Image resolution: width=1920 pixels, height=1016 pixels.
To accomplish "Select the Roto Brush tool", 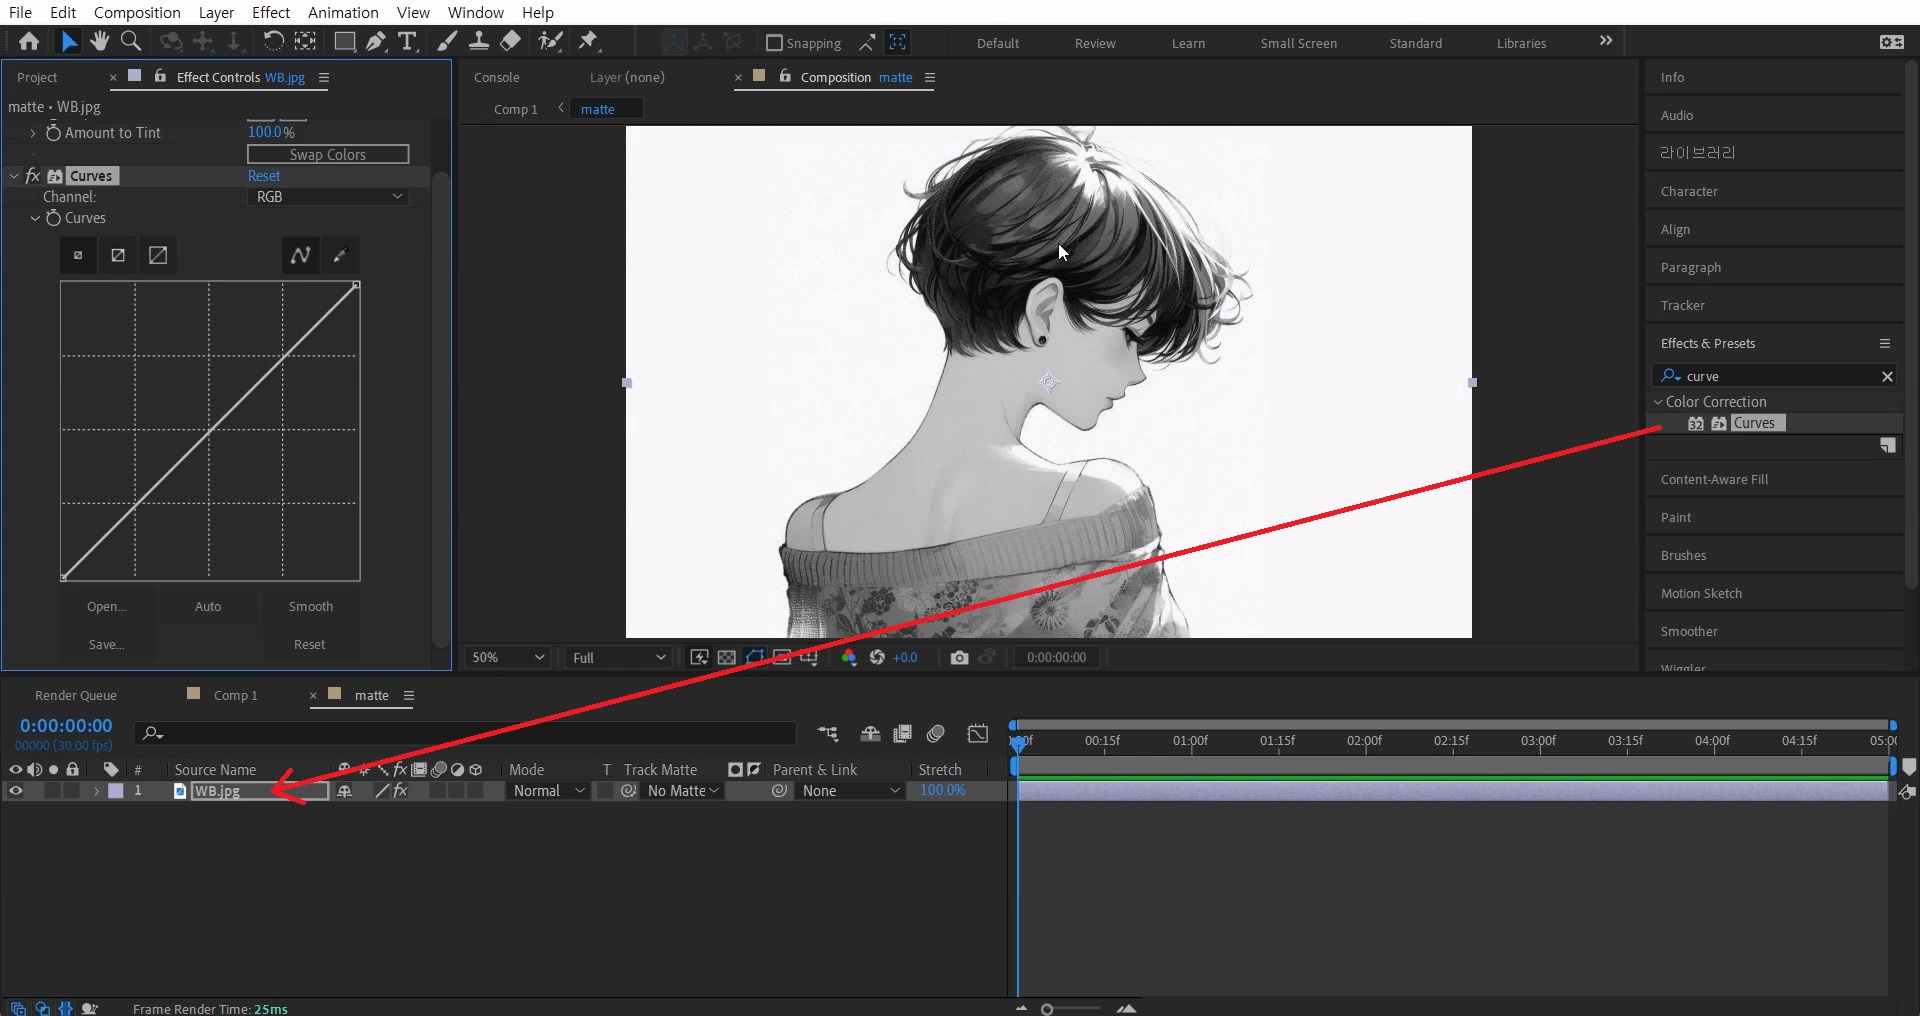I will click(550, 41).
